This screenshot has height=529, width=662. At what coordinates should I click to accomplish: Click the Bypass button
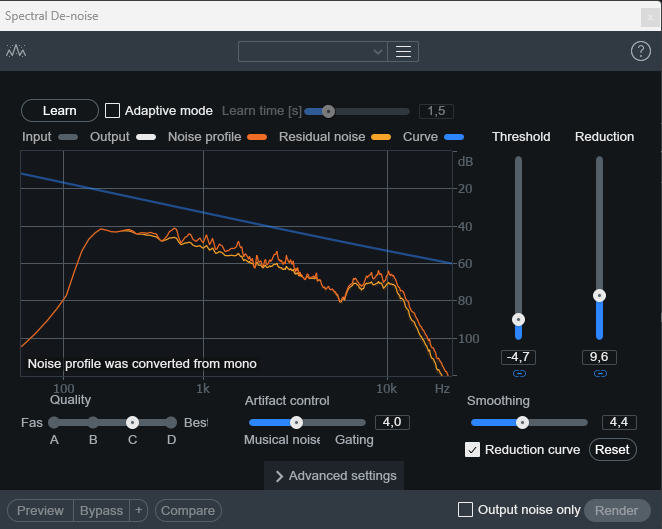101,510
